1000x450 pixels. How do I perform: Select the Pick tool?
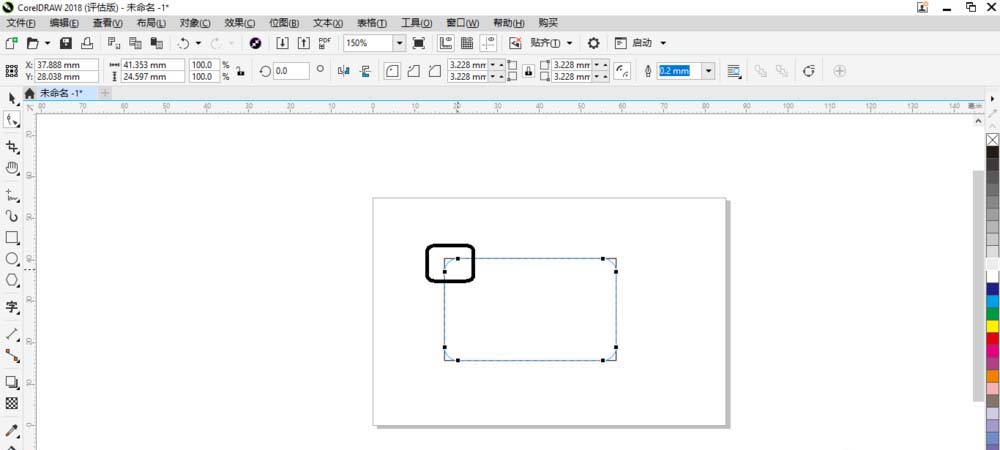pos(12,98)
